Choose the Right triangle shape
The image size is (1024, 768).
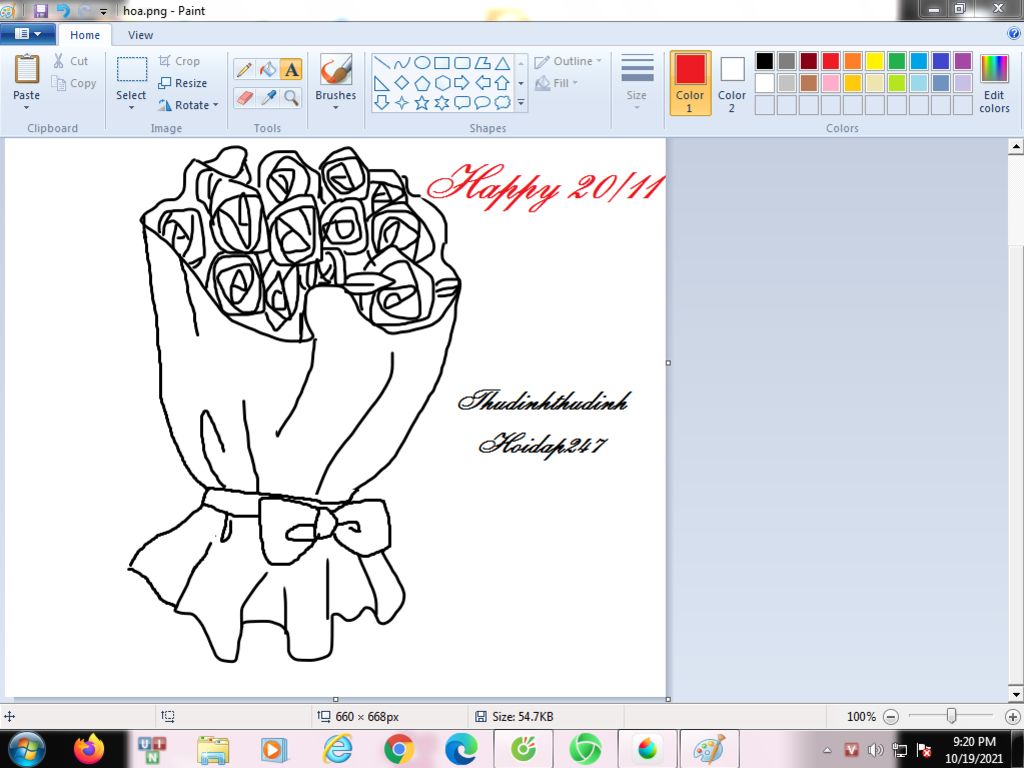point(382,83)
